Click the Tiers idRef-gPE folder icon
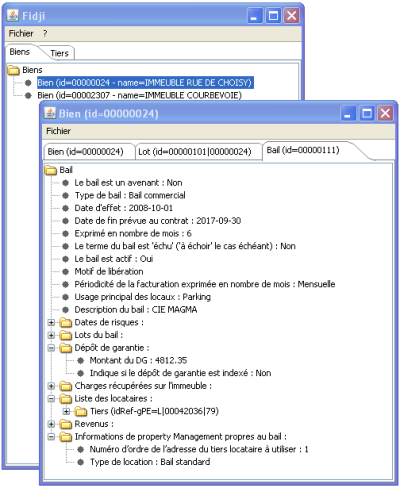This screenshot has height=488, width=400. pos(81,412)
